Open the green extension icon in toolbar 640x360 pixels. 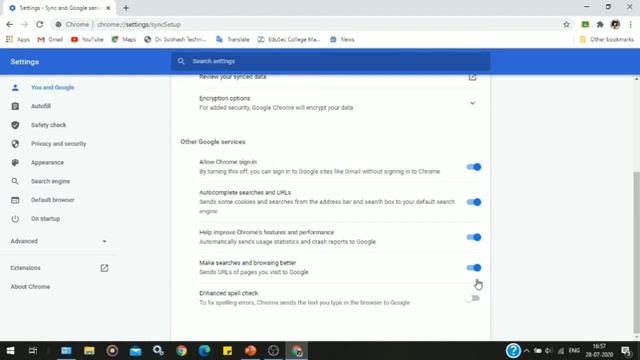click(585, 24)
